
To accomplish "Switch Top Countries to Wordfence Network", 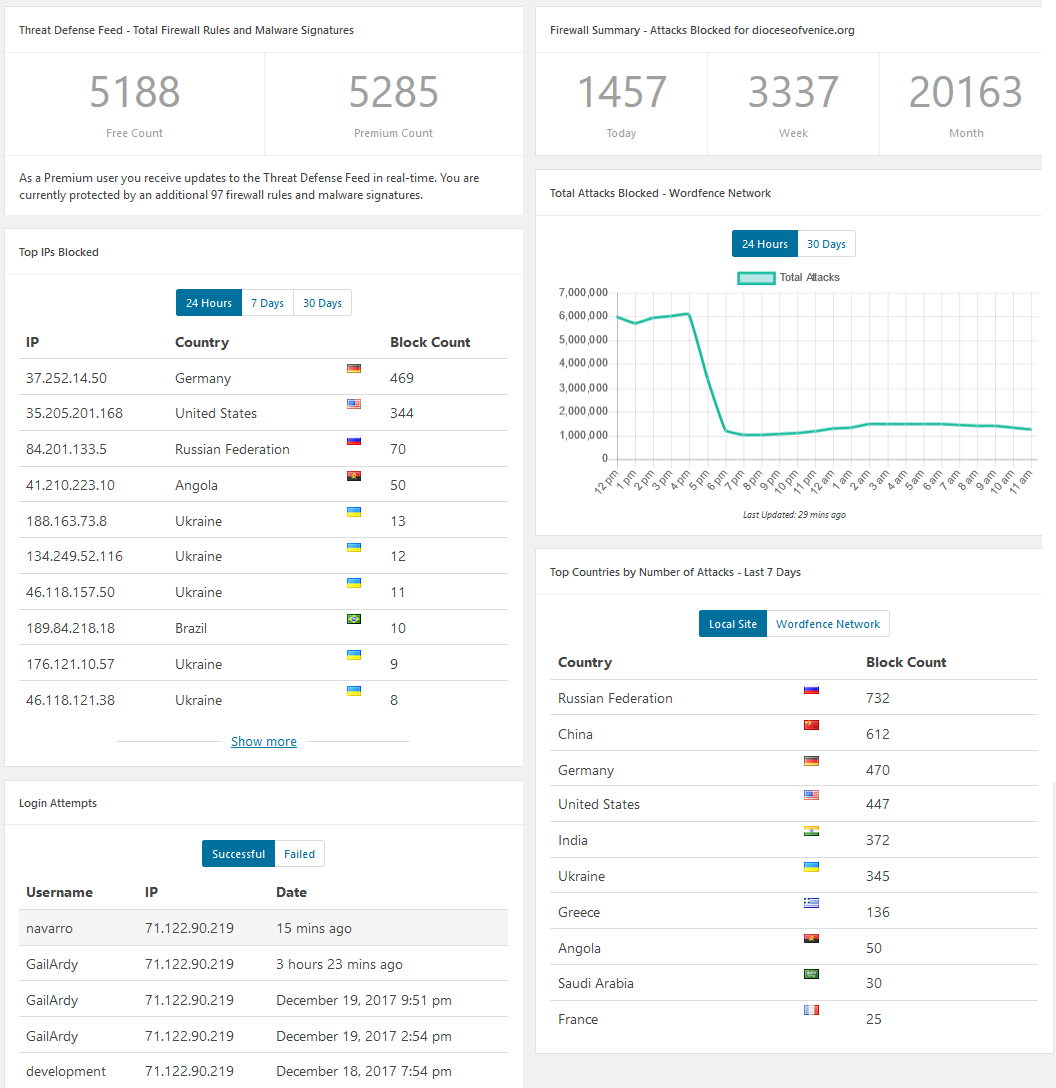I will 828,624.
